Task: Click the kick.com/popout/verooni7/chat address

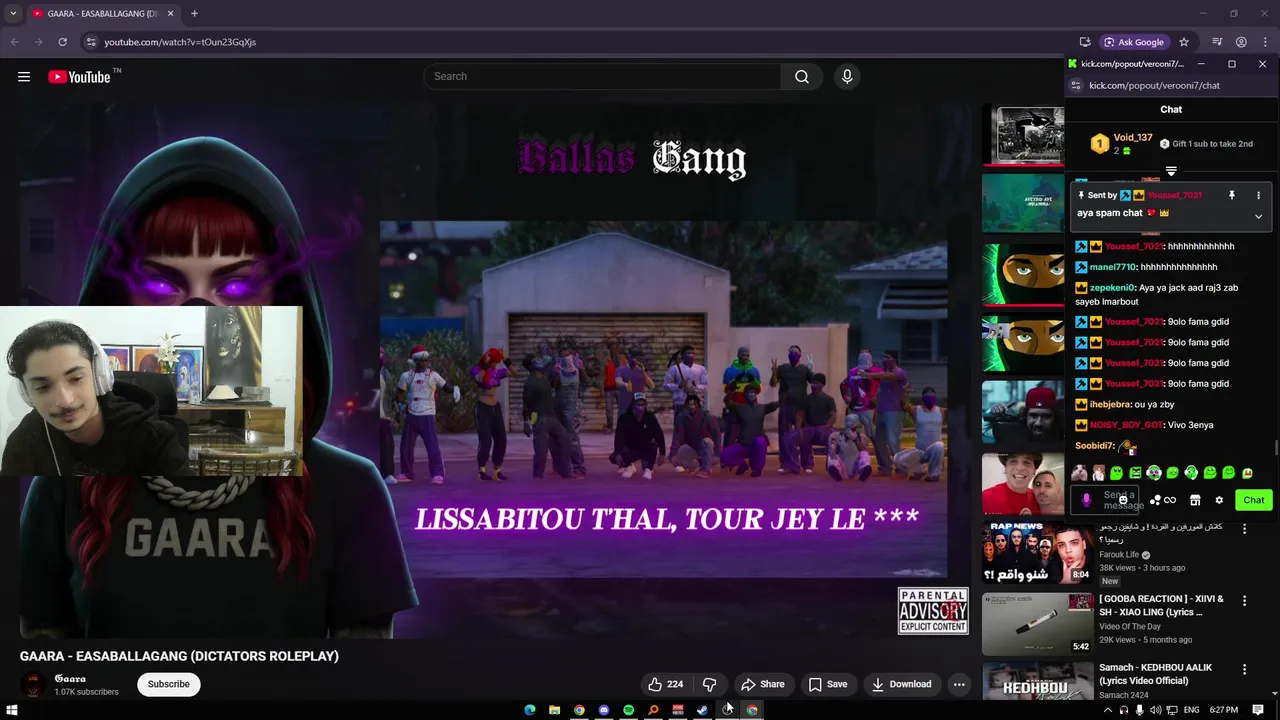Action: (1154, 86)
